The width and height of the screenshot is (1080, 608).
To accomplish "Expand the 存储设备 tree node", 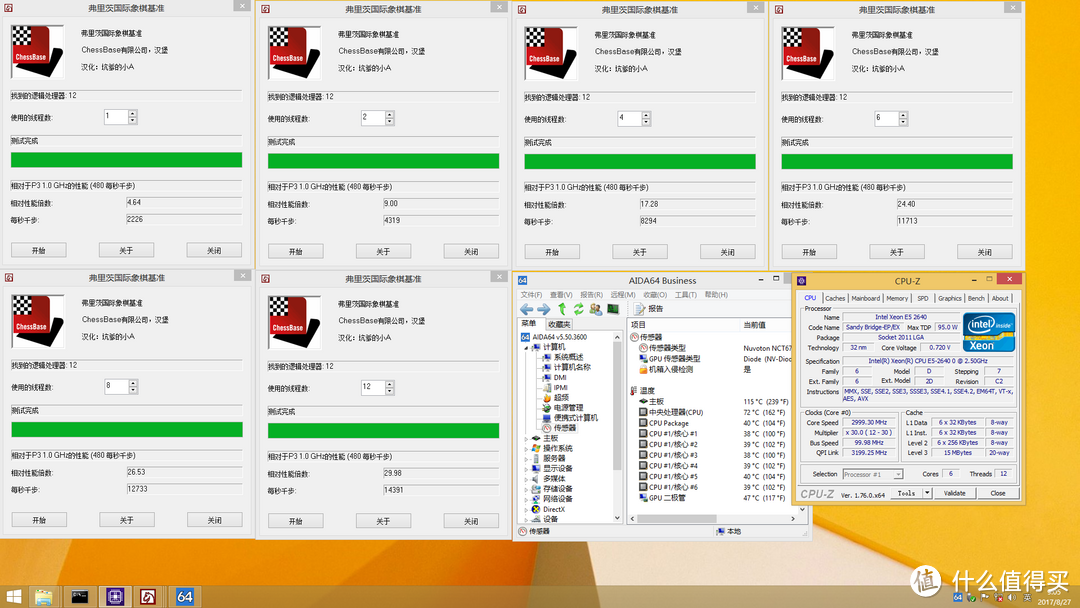I will coord(526,488).
